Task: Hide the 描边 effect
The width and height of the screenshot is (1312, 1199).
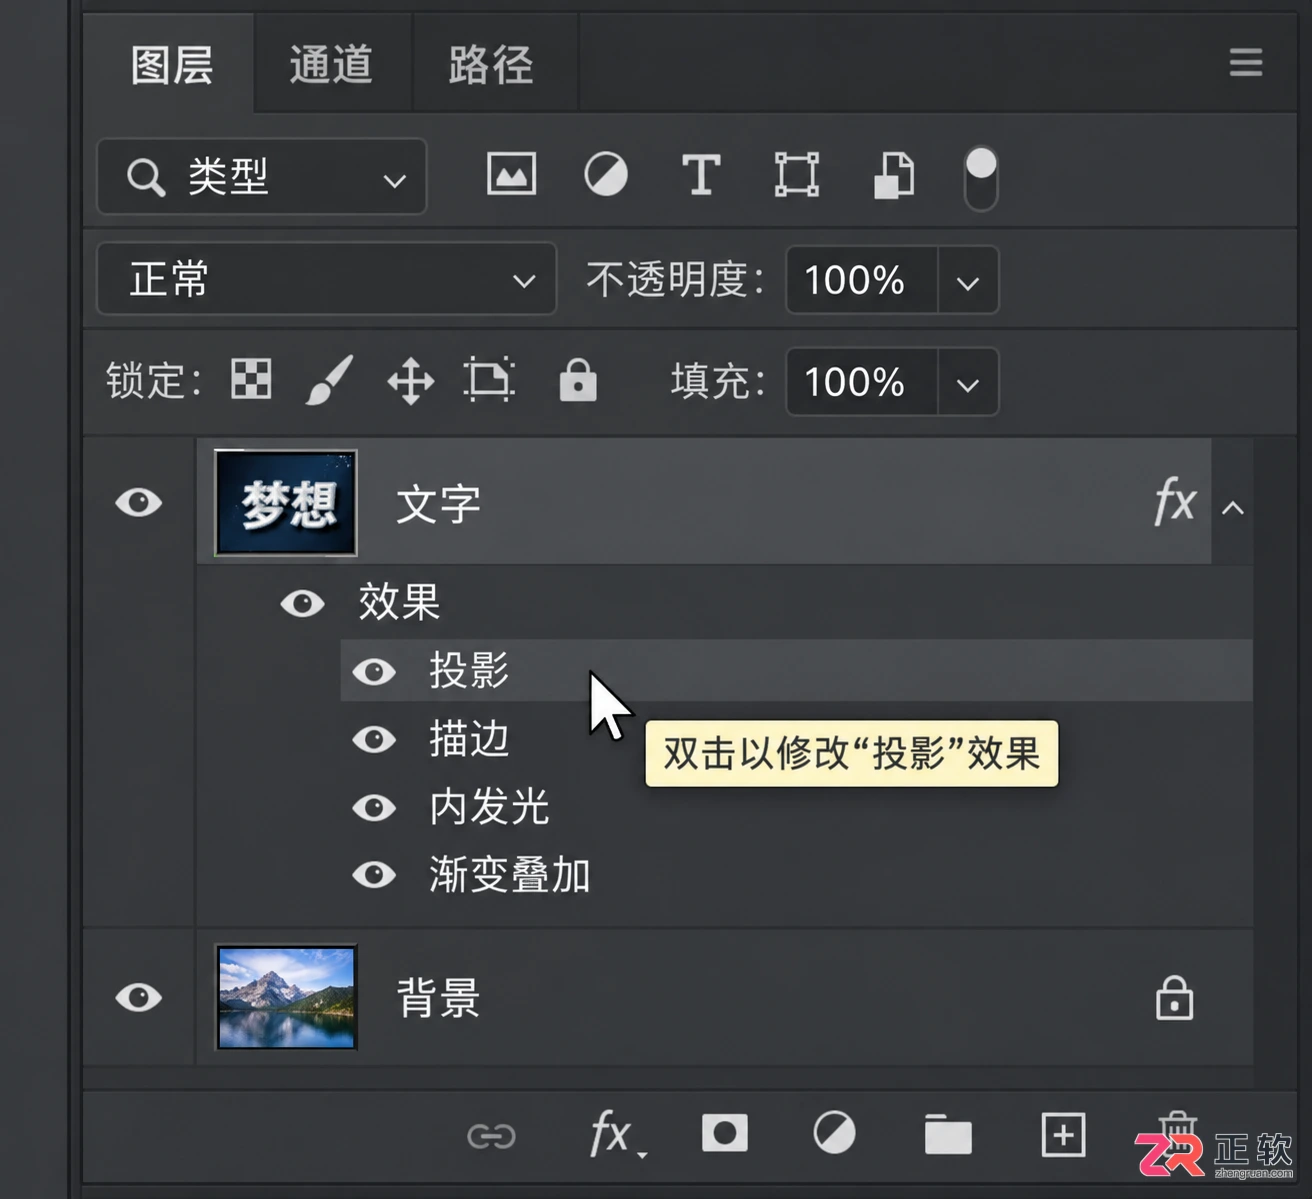Action: point(374,739)
